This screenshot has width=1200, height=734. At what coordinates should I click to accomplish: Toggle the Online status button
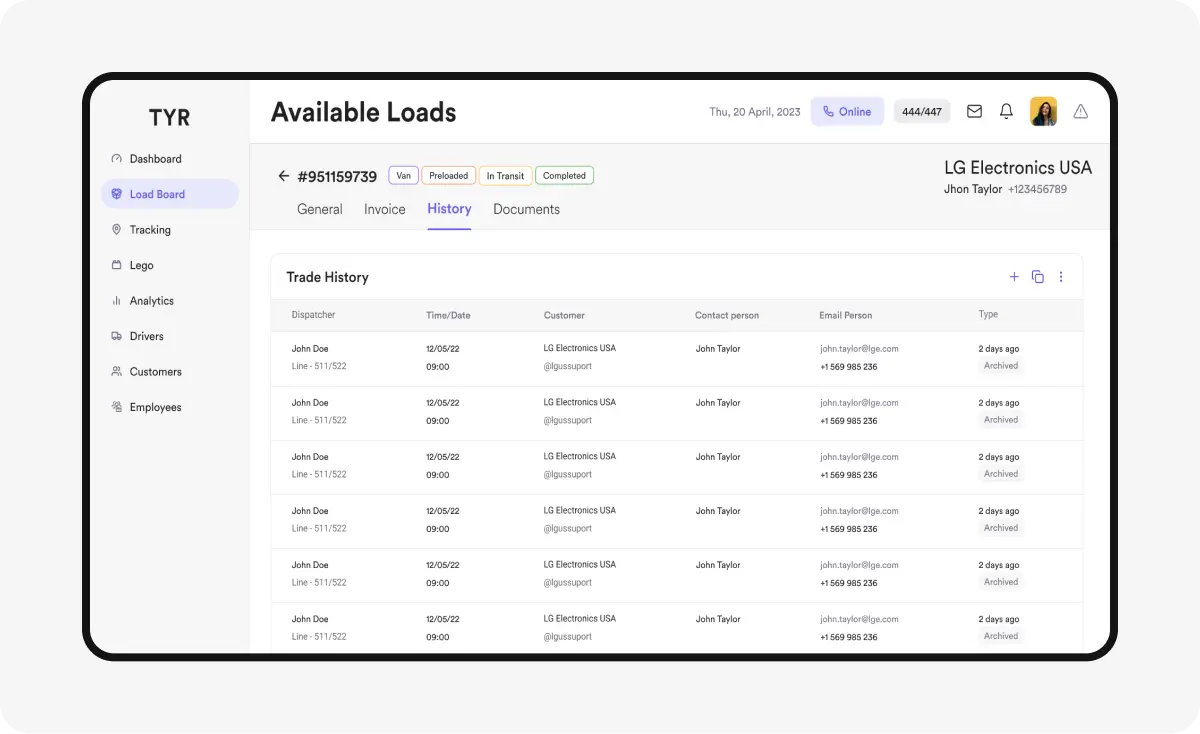(x=847, y=112)
